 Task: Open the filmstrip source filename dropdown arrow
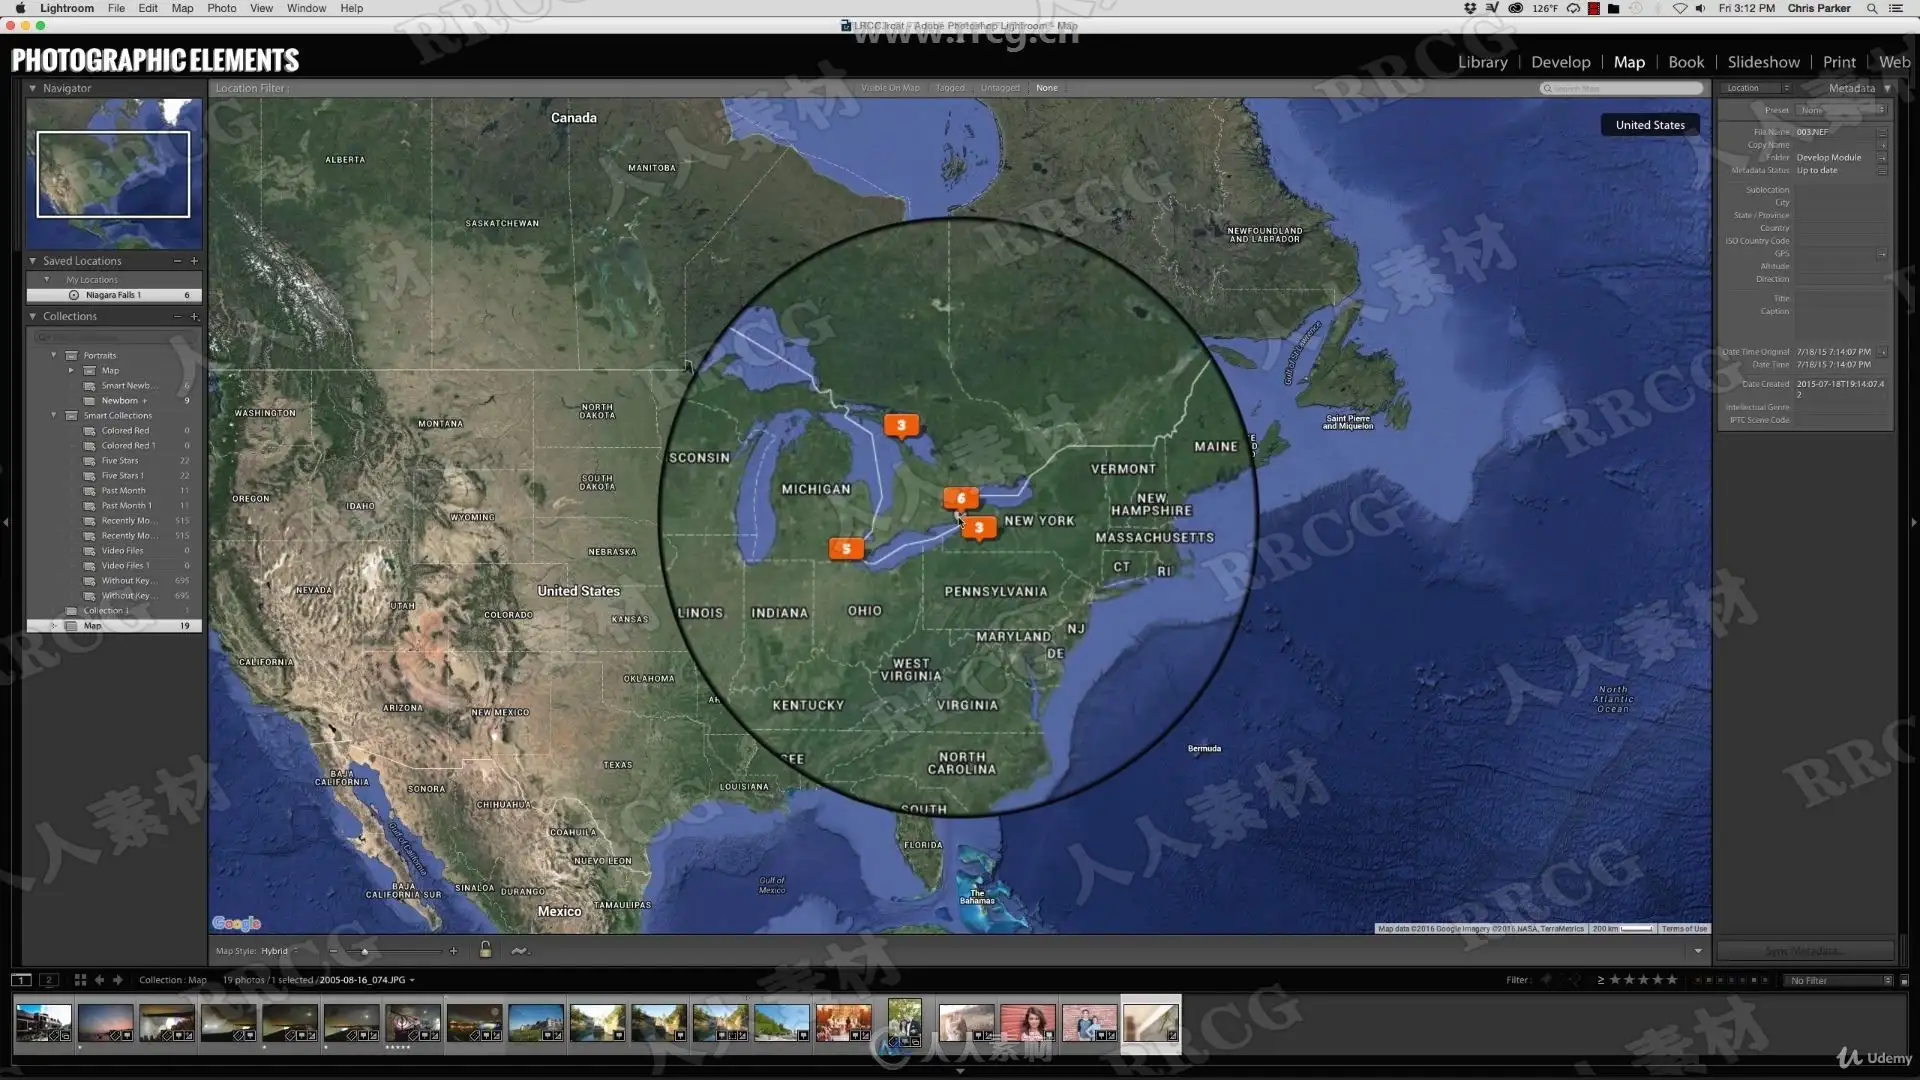(412, 980)
